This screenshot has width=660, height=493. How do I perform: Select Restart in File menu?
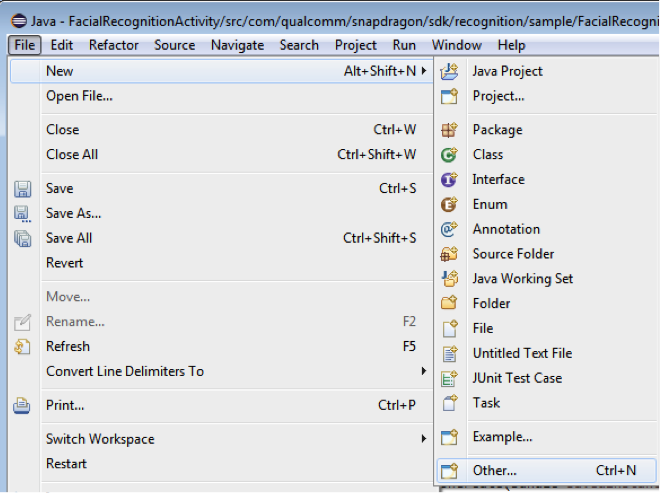[221, 464]
